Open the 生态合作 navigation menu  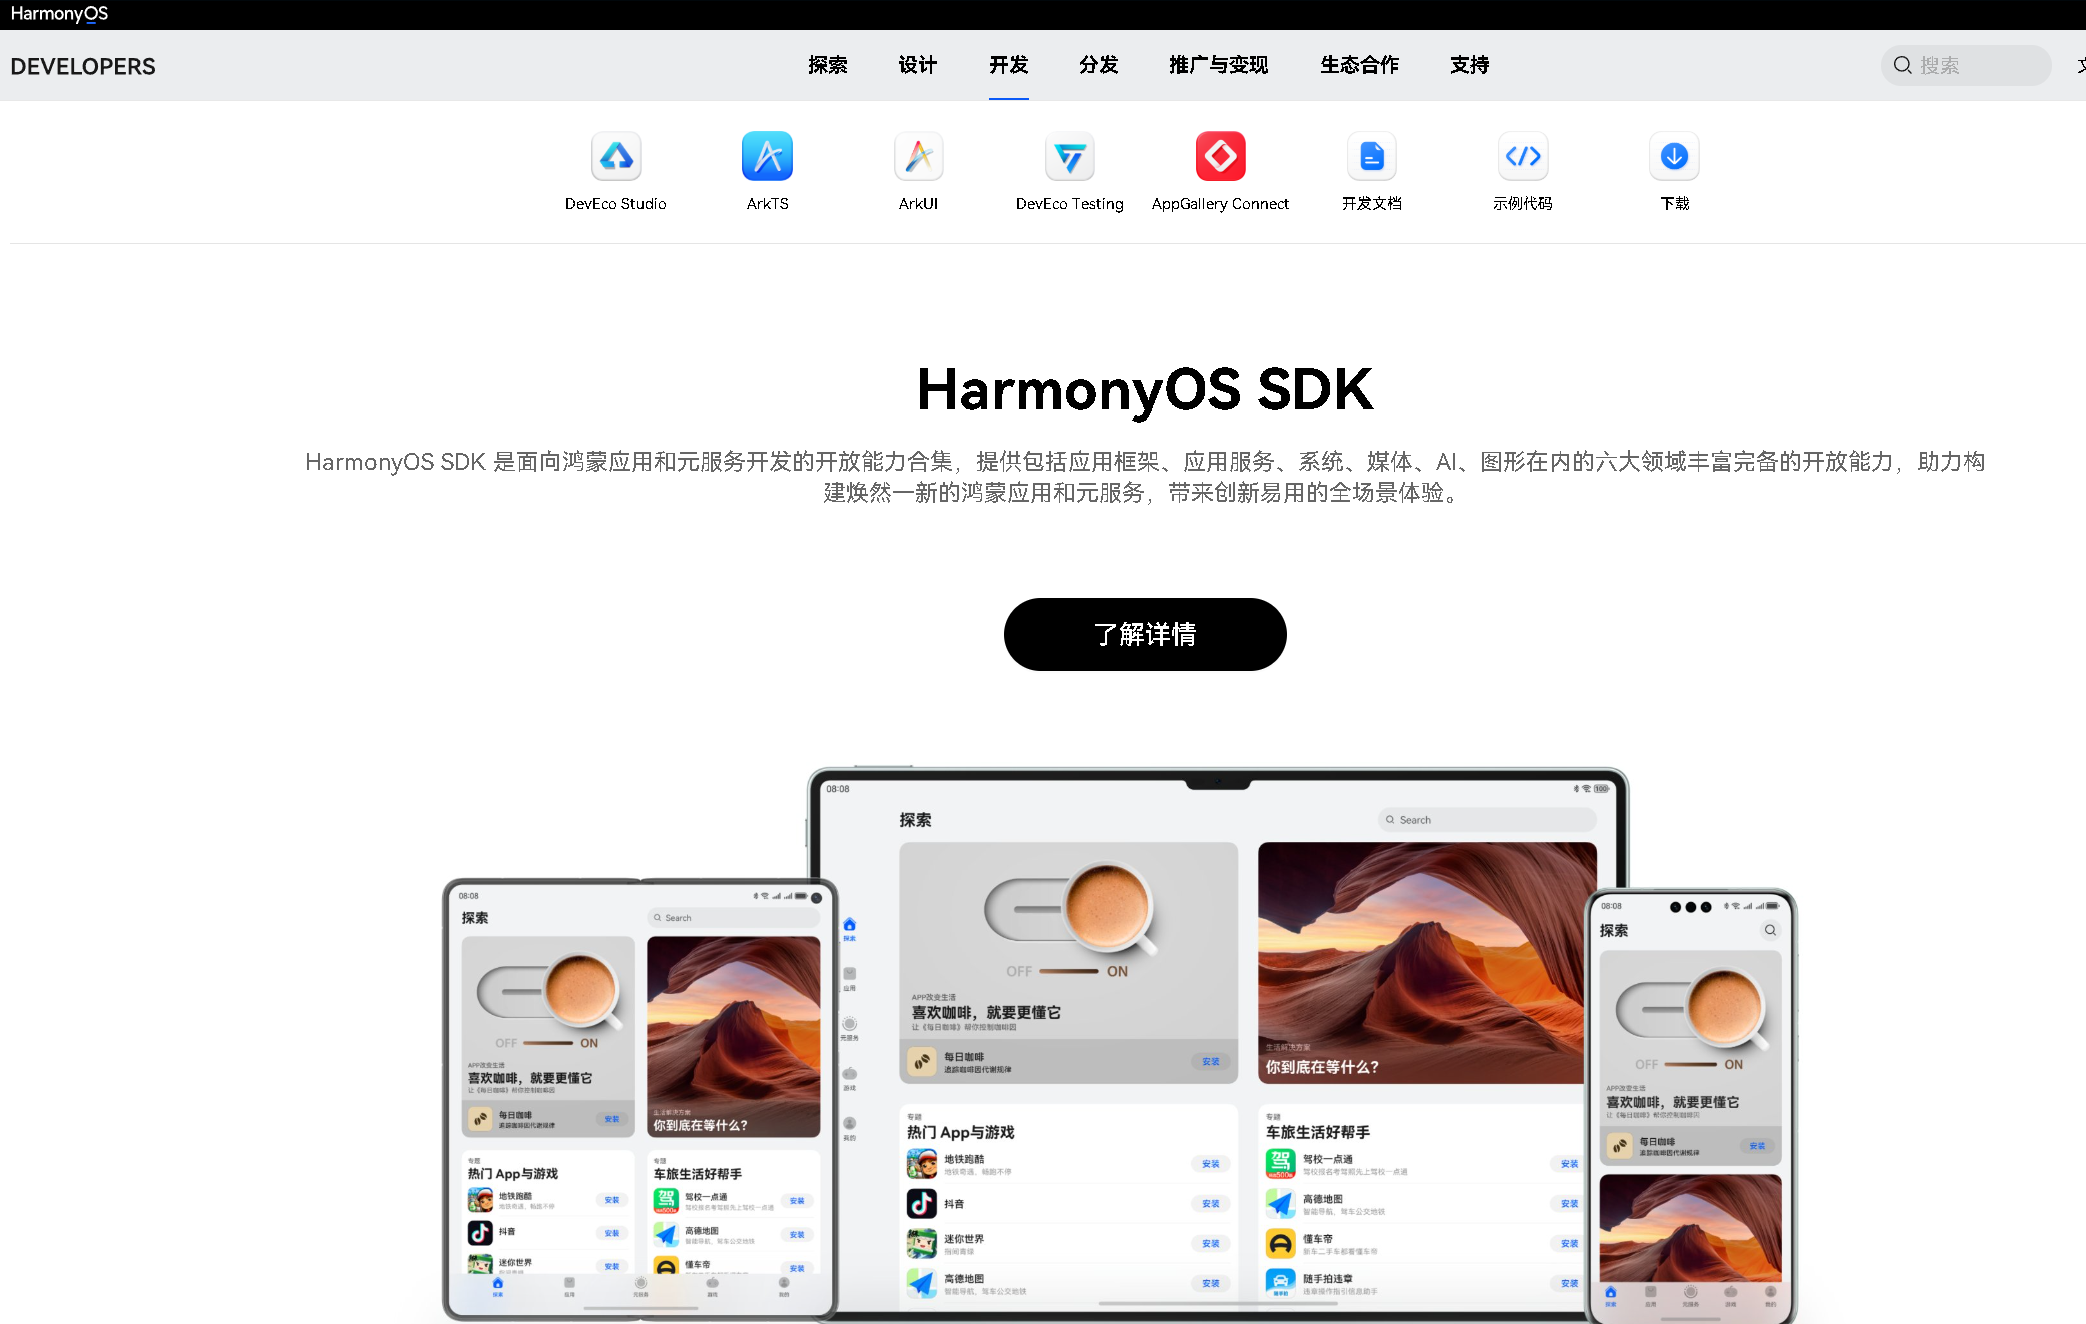pyautogui.click(x=1360, y=65)
